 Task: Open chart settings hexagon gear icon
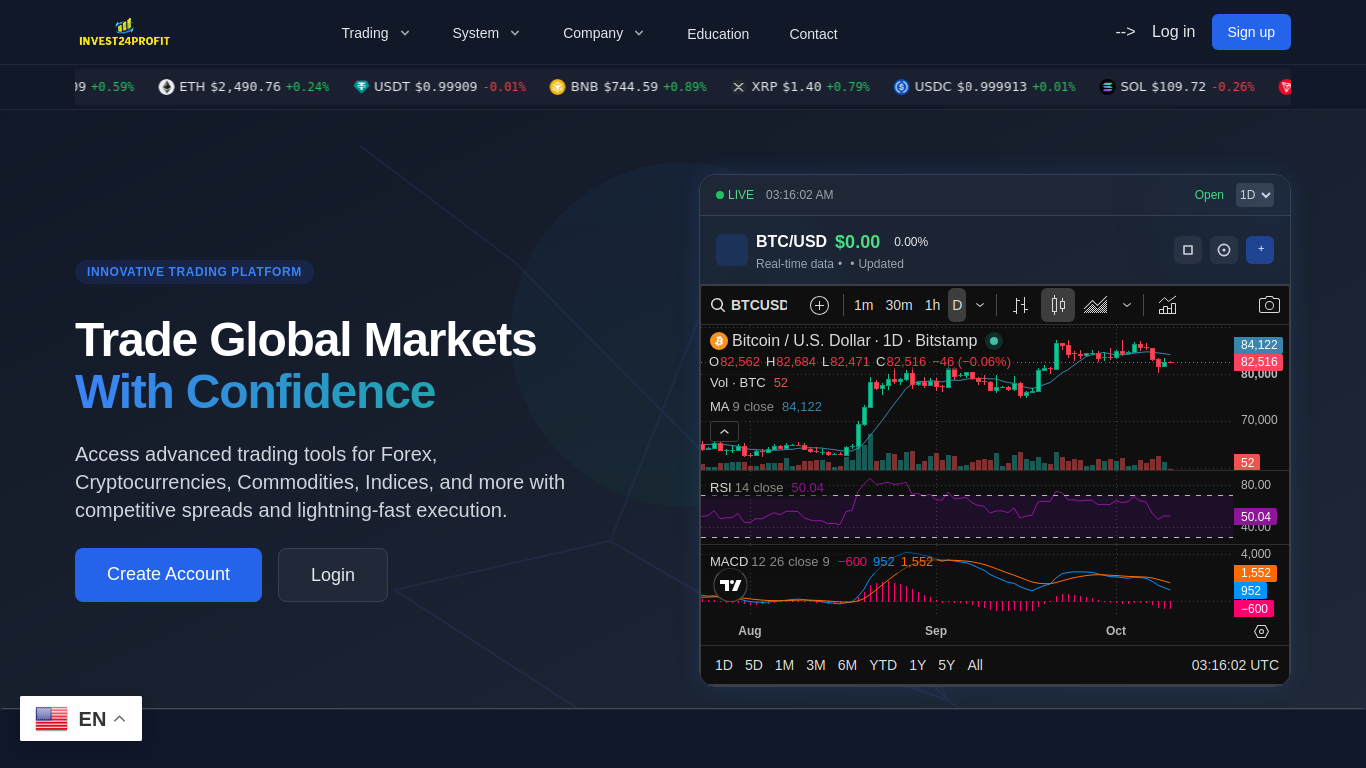(1261, 631)
